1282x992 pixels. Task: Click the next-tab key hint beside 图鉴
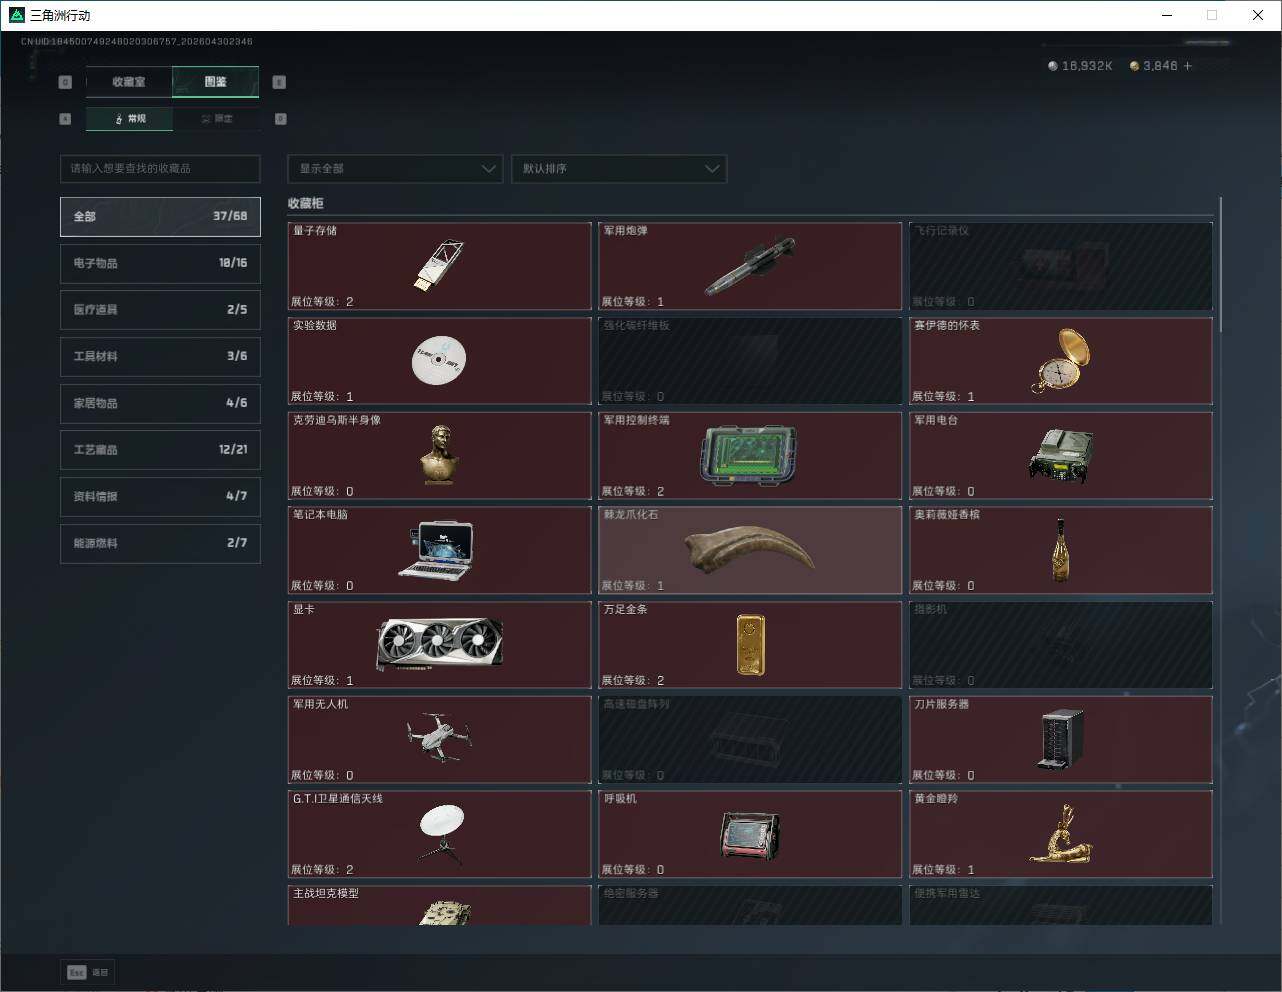point(279,82)
